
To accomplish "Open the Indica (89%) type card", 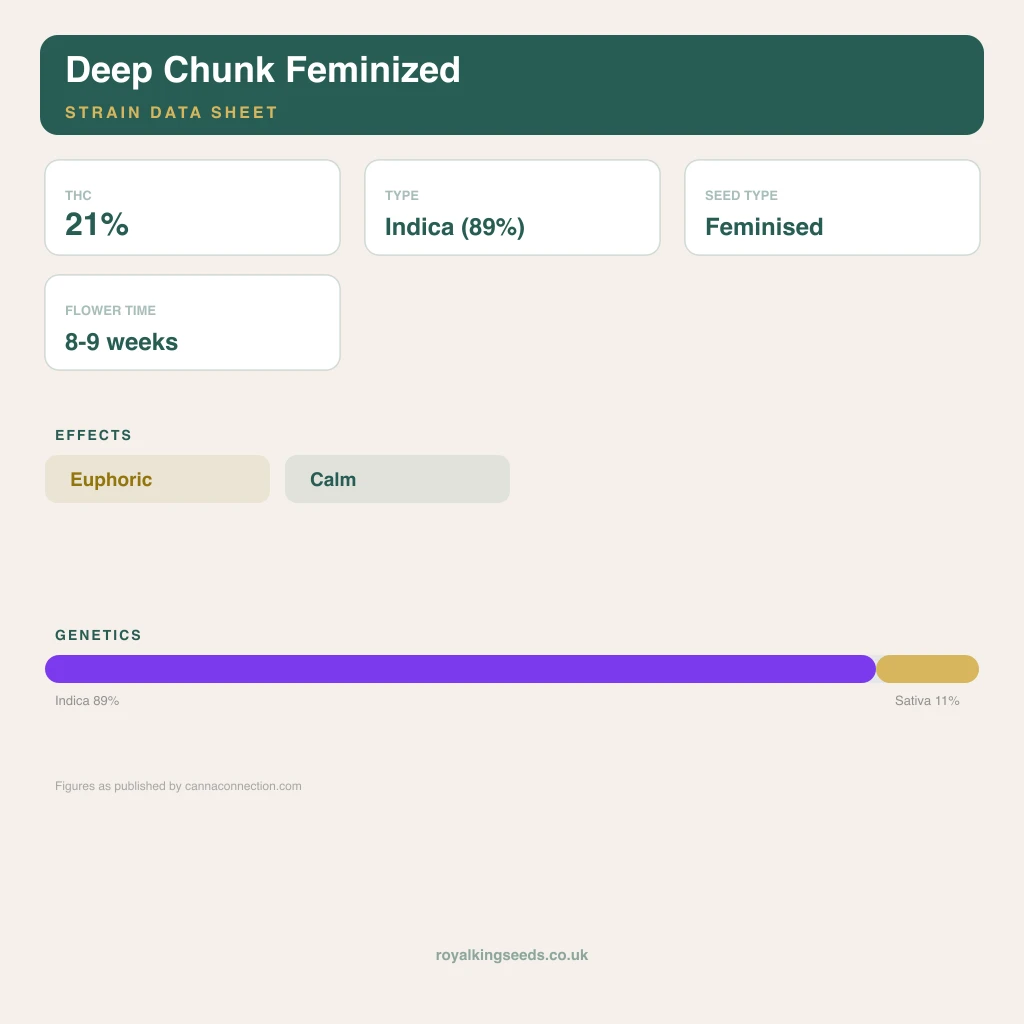I will point(512,208).
